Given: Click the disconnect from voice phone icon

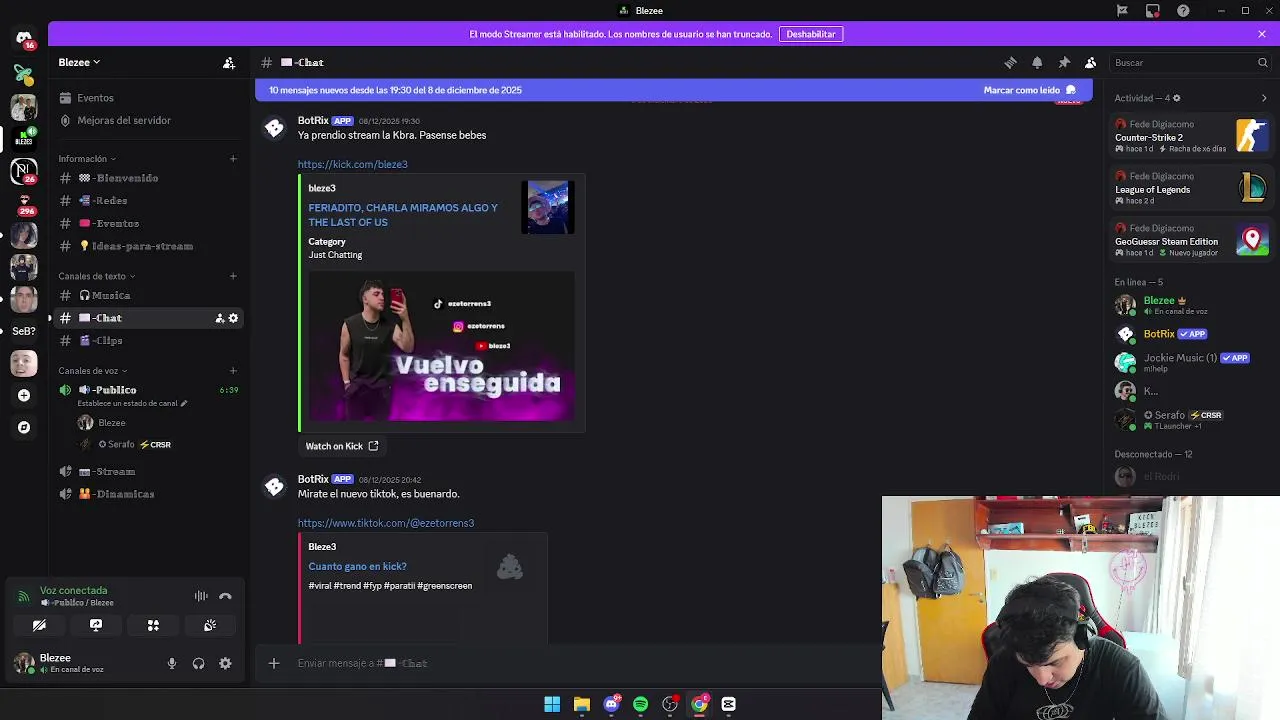Looking at the screenshot, I should click(225, 596).
